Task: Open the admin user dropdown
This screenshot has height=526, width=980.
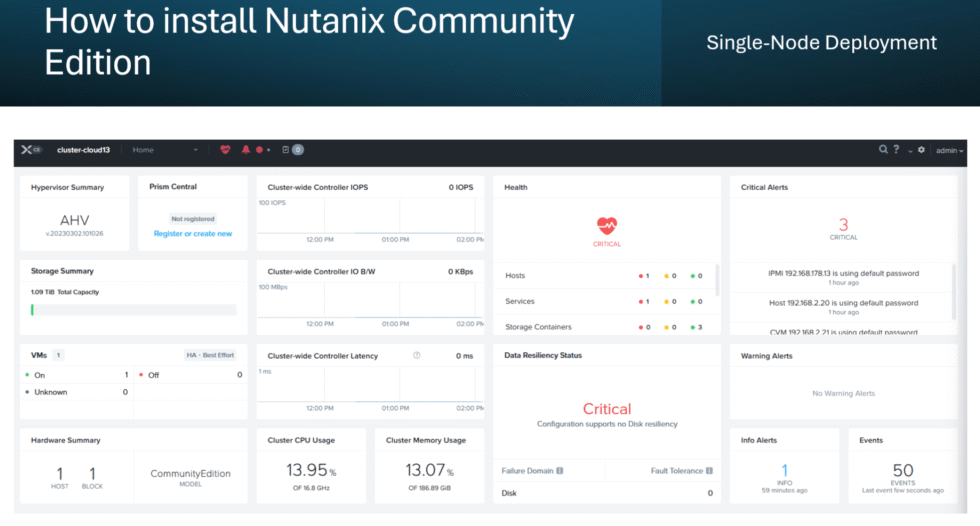Action: tap(949, 151)
